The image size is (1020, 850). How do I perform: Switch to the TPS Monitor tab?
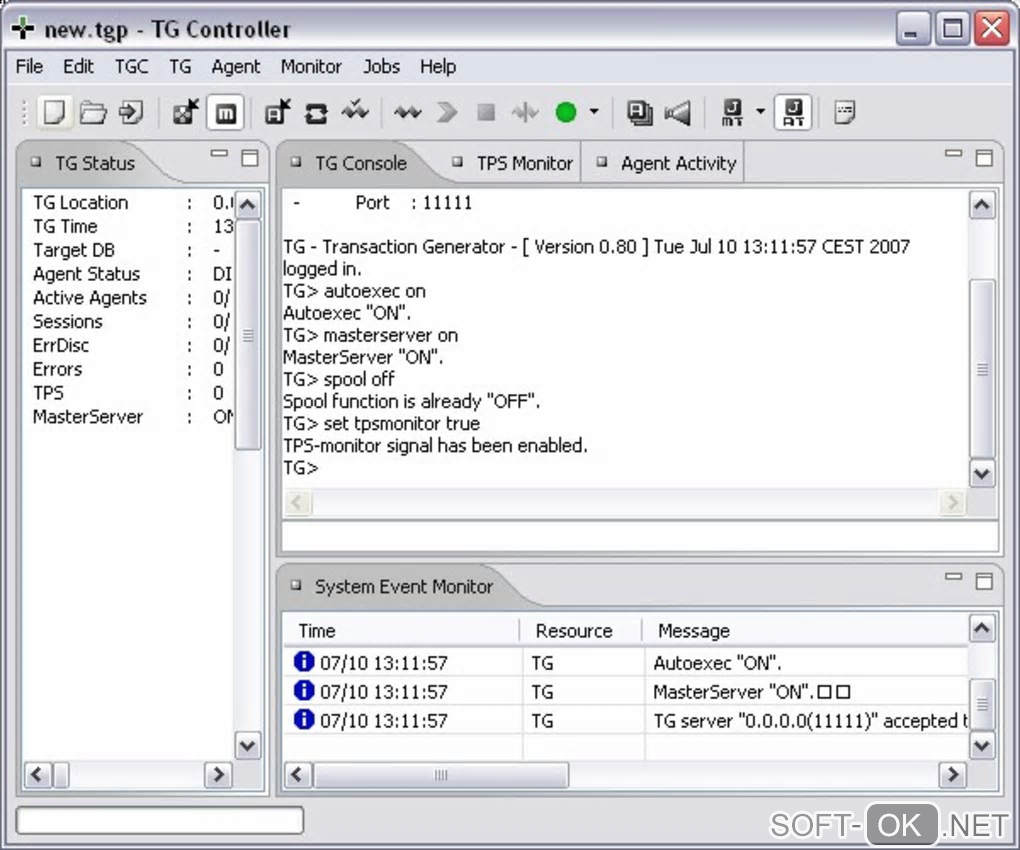[x=513, y=163]
